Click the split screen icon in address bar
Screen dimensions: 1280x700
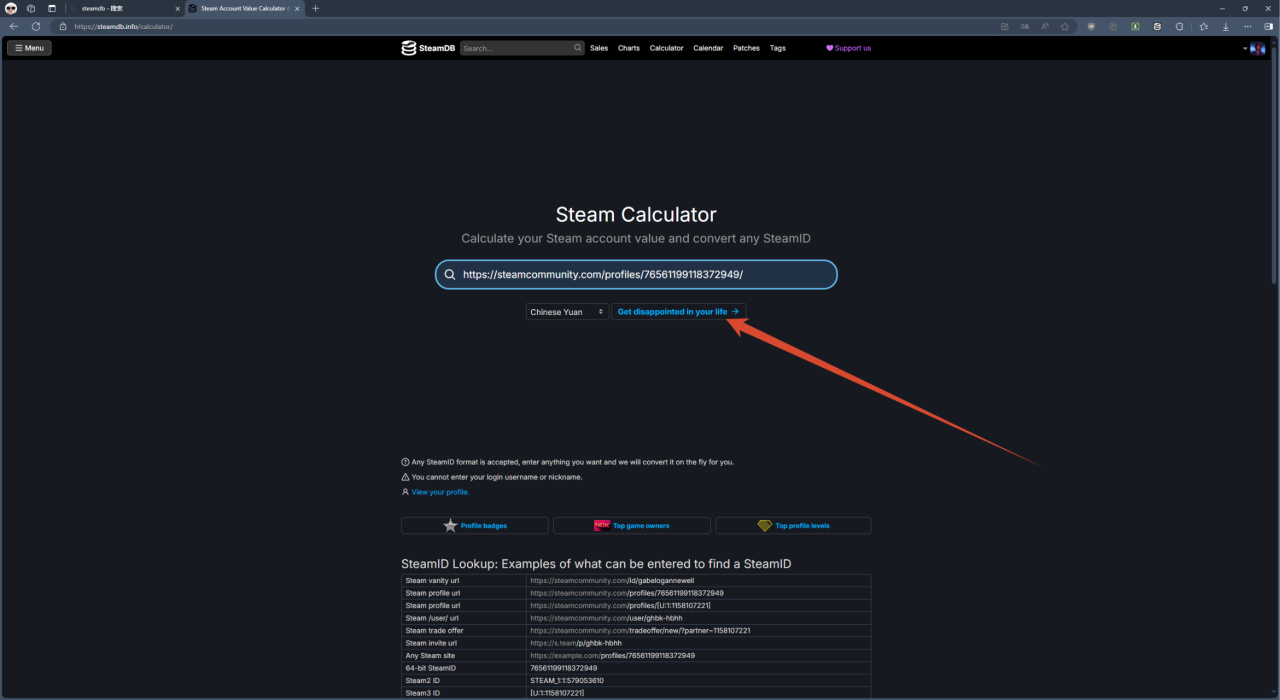(1005, 26)
